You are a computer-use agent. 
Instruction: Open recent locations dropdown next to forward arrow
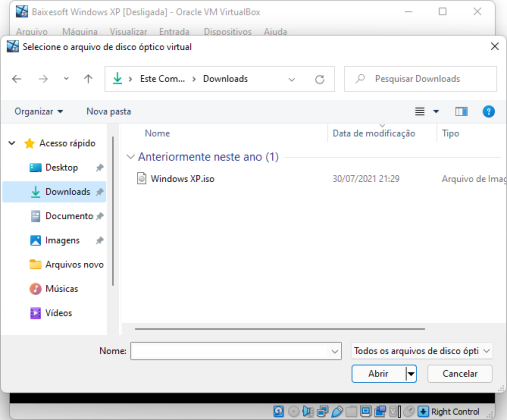point(66,79)
